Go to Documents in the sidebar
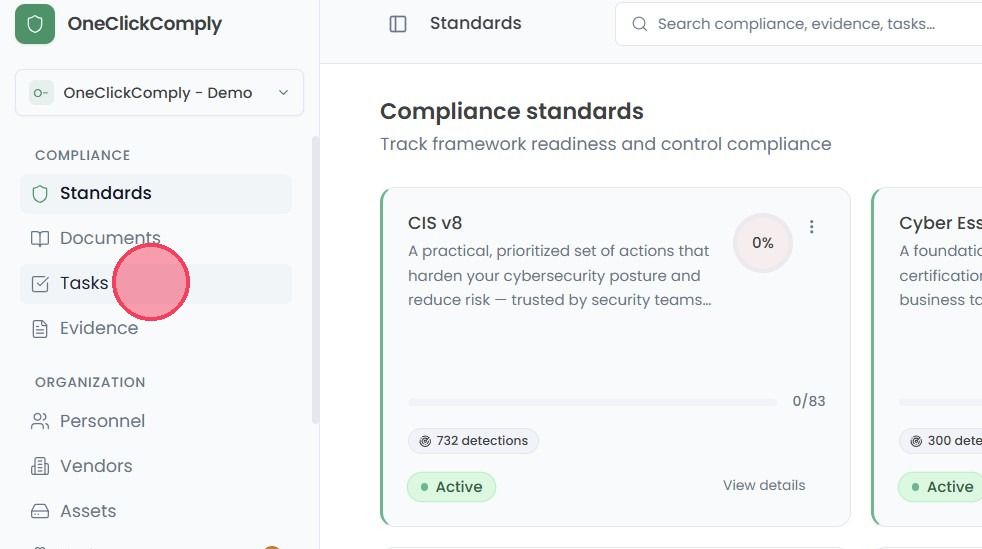 155,239
